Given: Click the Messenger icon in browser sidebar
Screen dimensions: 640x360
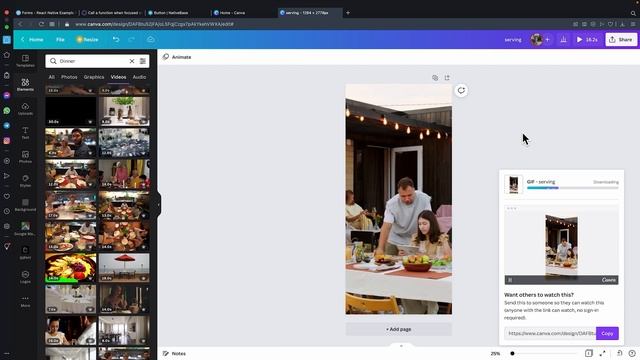Looking at the screenshot, I should pos(7,96).
